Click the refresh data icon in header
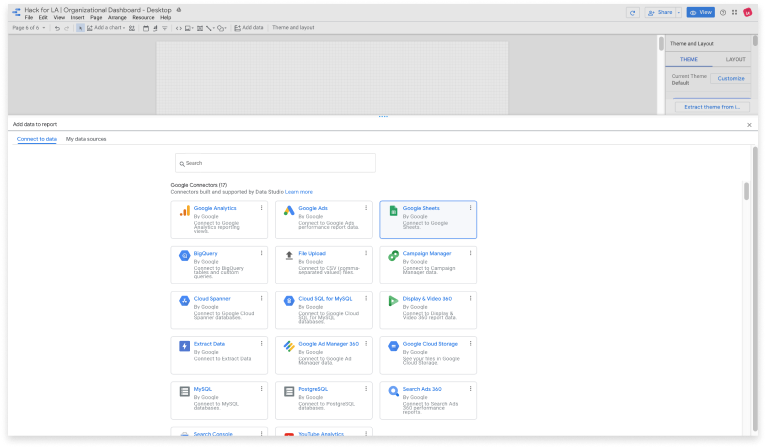 click(x=632, y=13)
